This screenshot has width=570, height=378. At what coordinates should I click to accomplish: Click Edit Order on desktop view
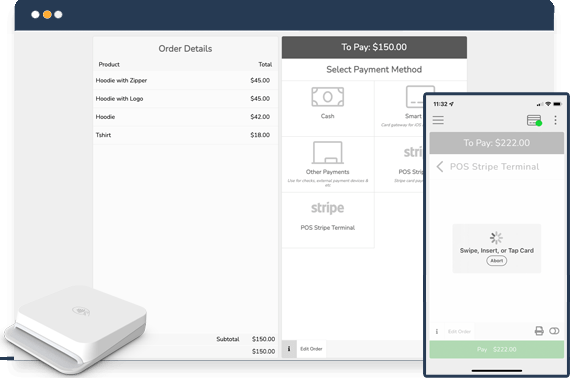pos(311,349)
